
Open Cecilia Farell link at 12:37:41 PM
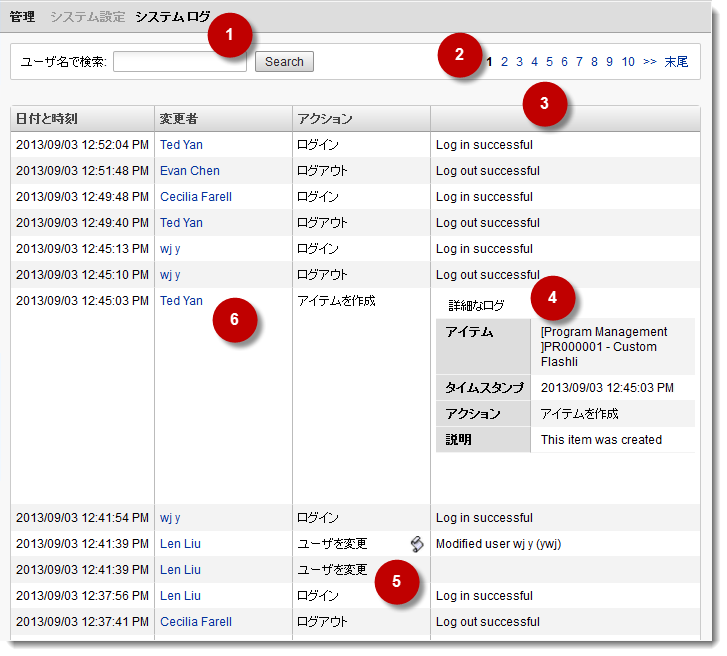196,622
